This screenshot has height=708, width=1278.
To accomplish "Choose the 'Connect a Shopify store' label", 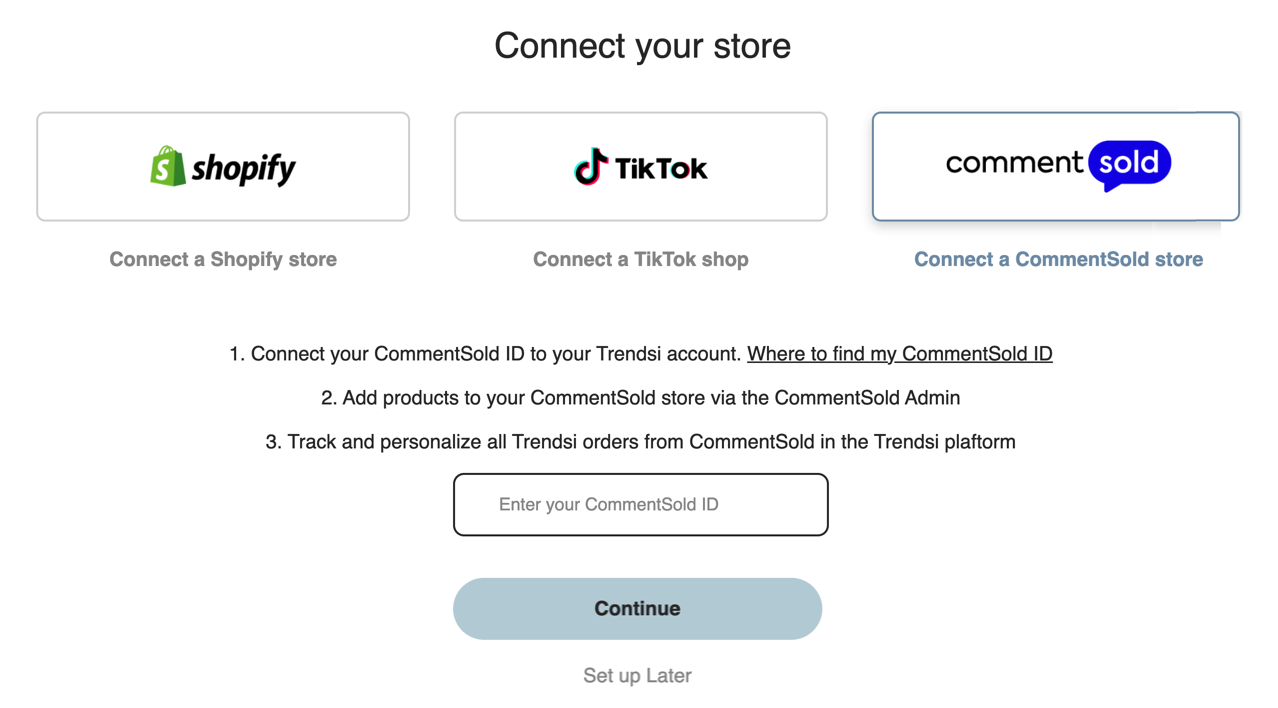I will pyautogui.click(x=223, y=259).
